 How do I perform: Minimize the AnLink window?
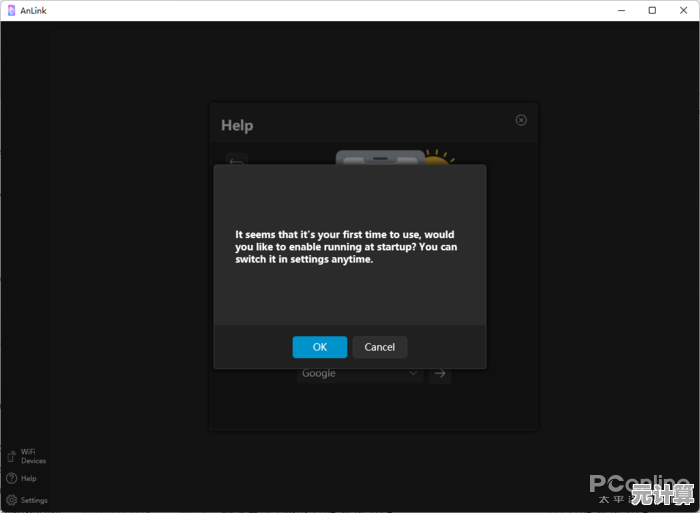(x=621, y=10)
